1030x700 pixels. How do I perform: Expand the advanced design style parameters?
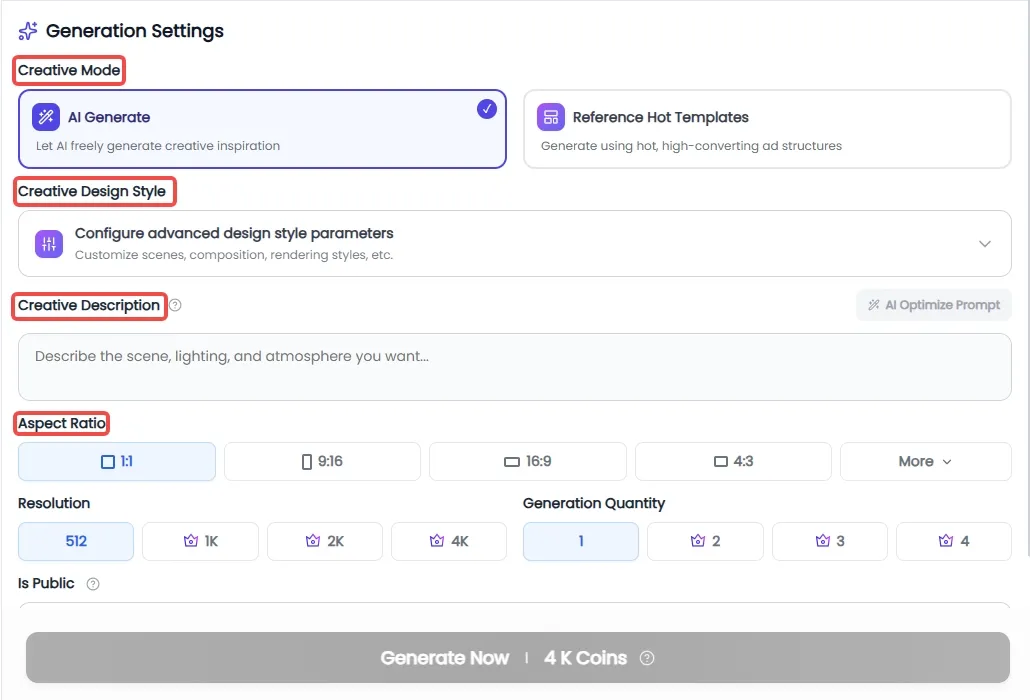click(x=514, y=243)
